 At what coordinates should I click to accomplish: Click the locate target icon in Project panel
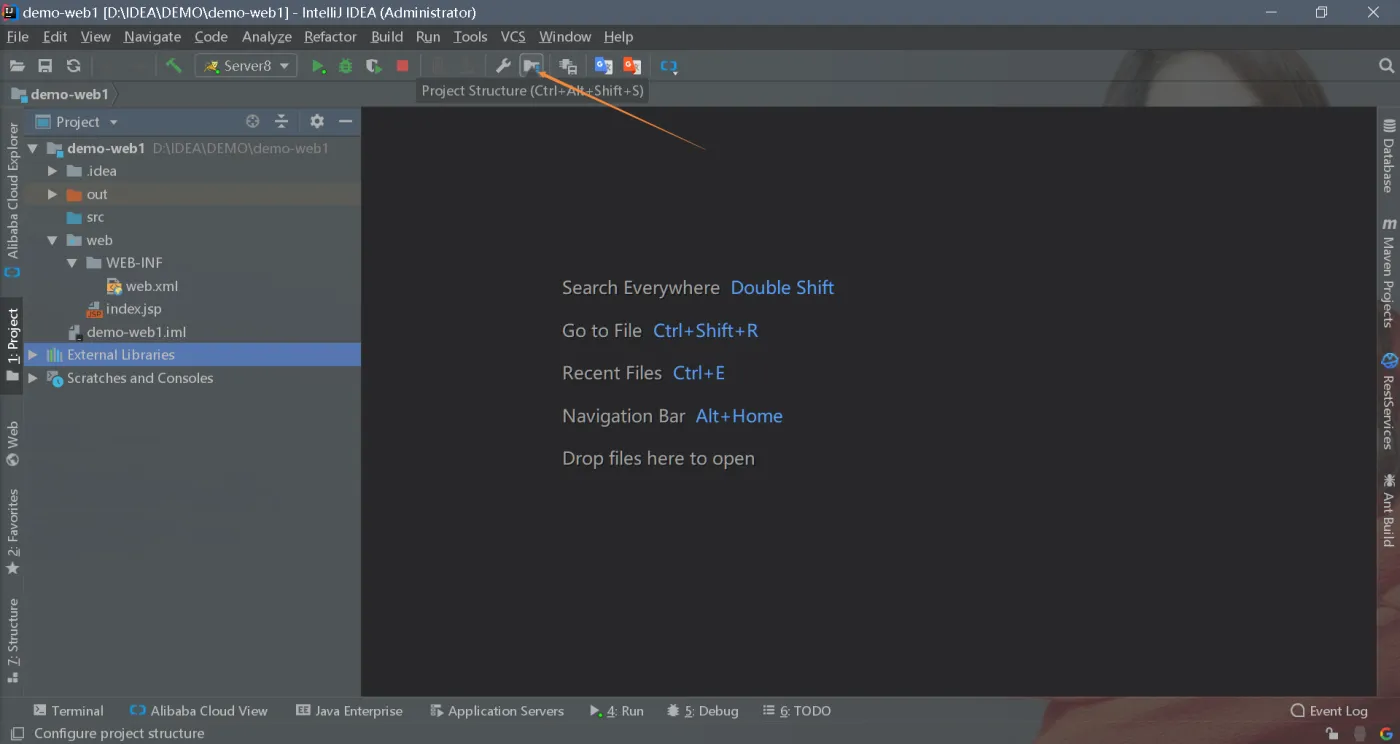[253, 121]
